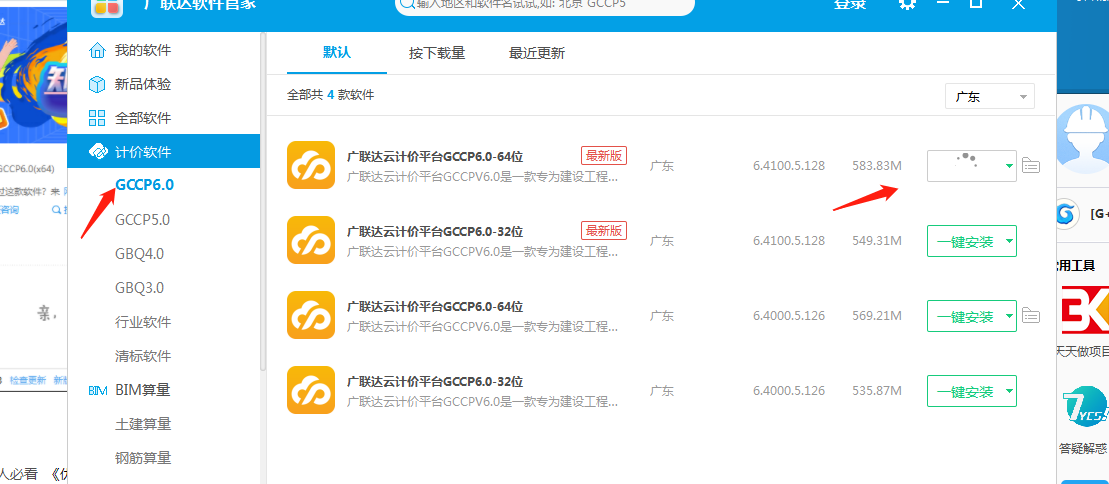Screen dimensions: 1109x484
Task: Click 一键安装 for 549.31M package
Action: (965, 241)
